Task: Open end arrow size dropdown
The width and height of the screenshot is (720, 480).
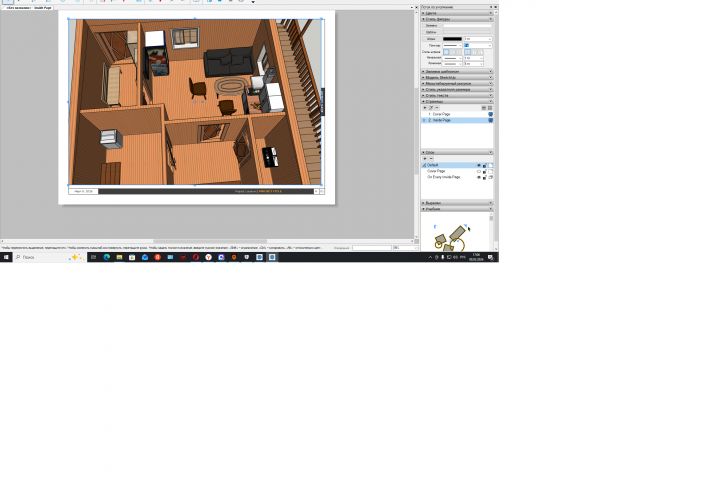Action: point(474,64)
